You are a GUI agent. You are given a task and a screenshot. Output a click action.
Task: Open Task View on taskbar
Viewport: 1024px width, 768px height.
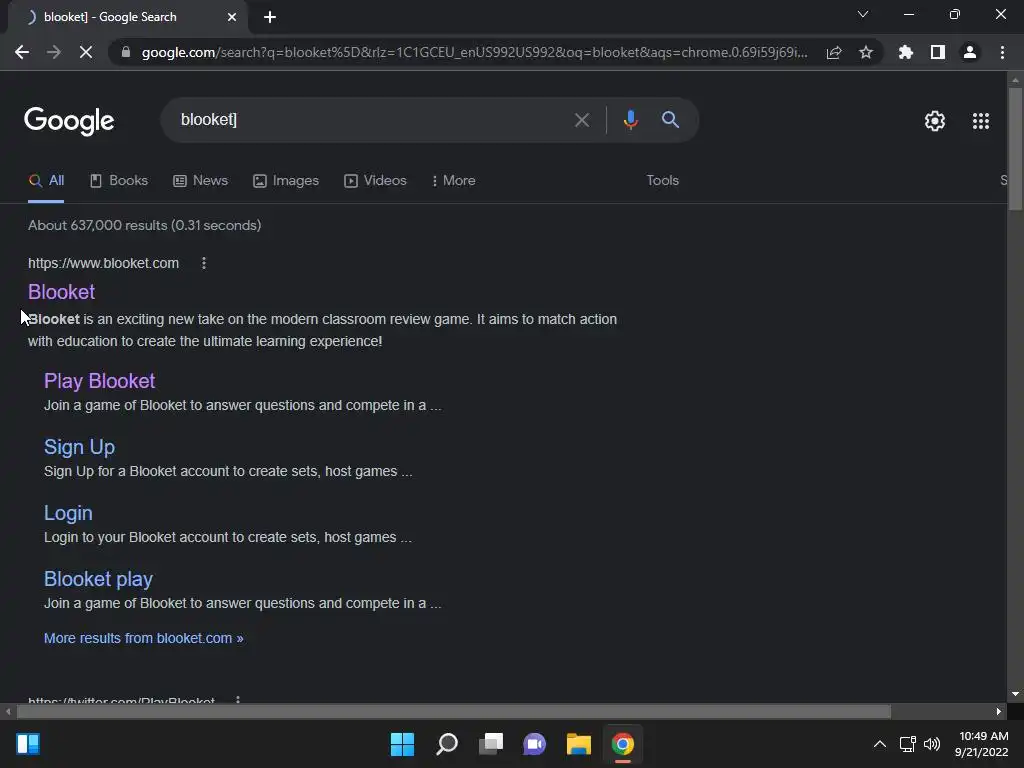click(x=491, y=744)
